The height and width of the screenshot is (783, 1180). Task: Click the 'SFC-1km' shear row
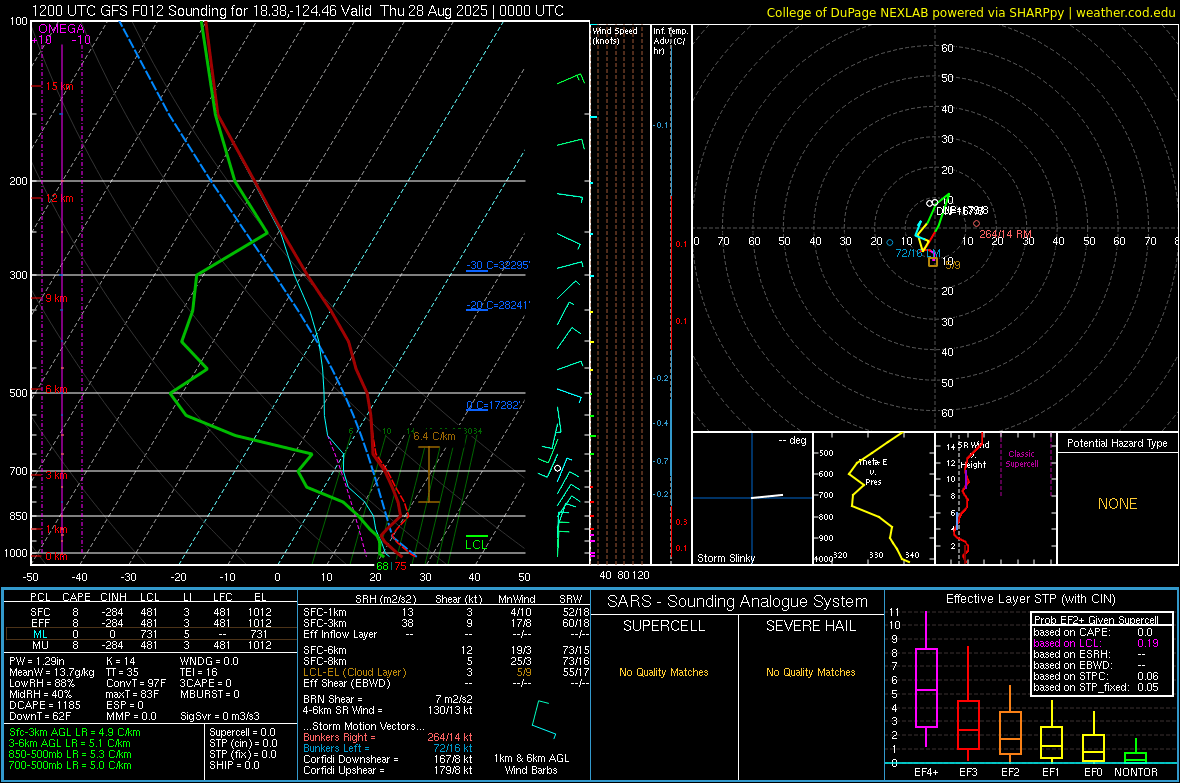click(446, 612)
